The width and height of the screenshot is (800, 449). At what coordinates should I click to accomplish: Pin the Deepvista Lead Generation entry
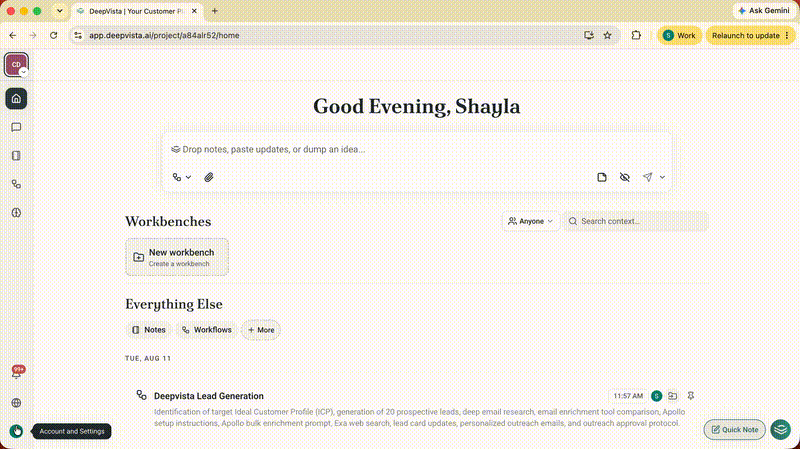coord(691,396)
